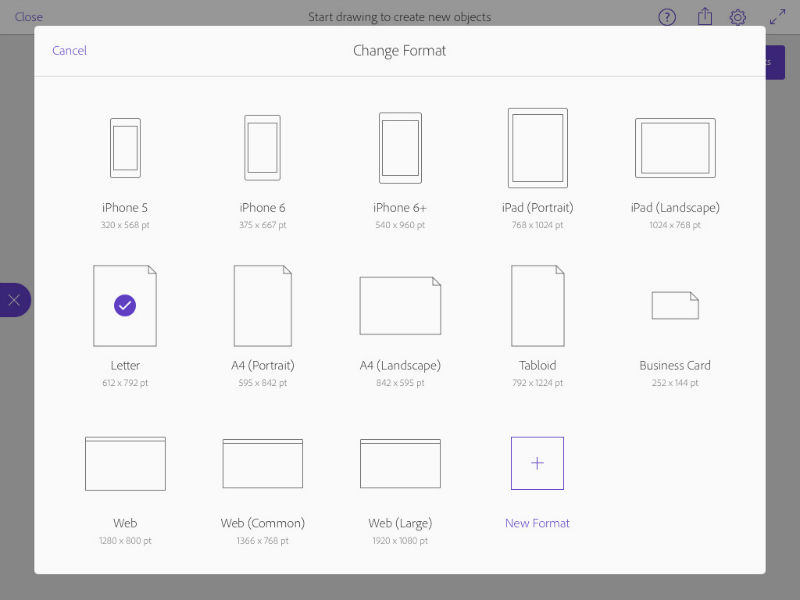Tap the share export icon
Image resolution: width=800 pixels, height=600 pixels.
(x=704, y=17)
